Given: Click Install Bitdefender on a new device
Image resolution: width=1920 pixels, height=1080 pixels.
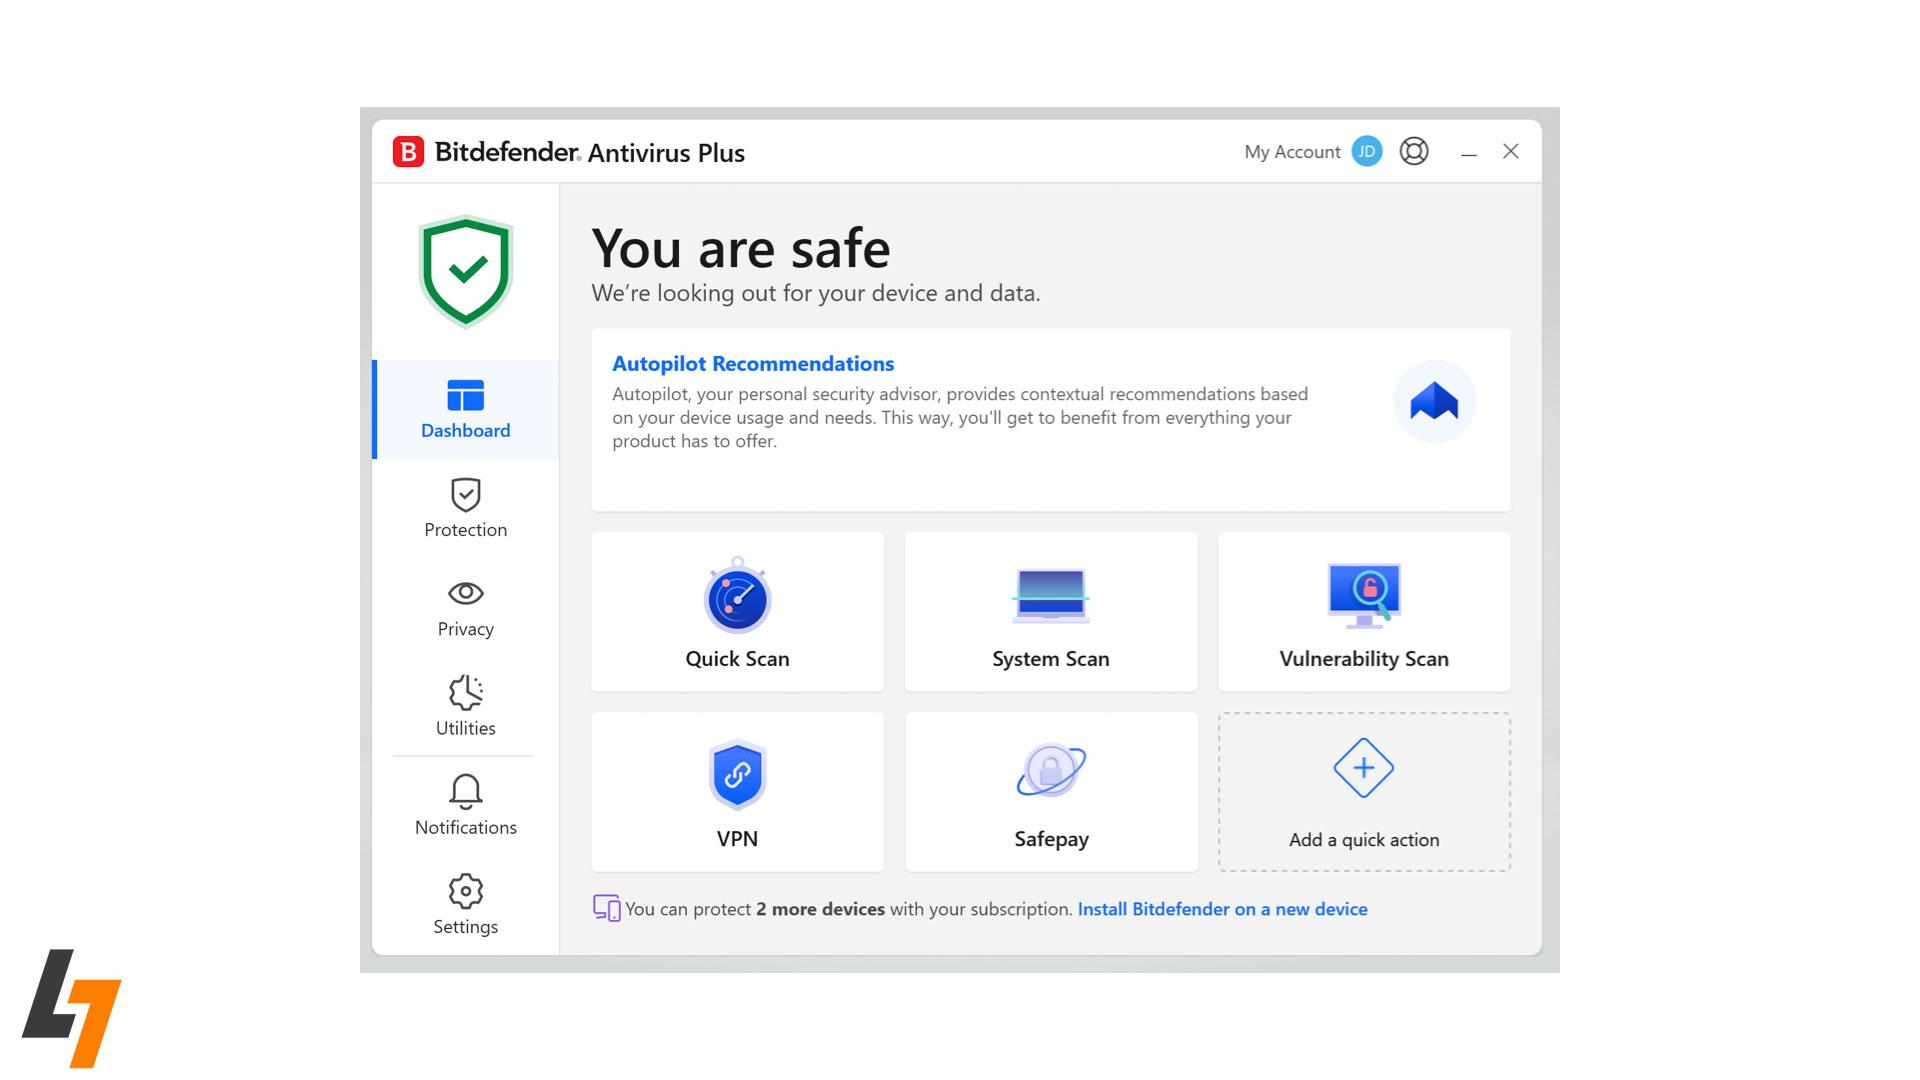Looking at the screenshot, I should tap(1222, 909).
